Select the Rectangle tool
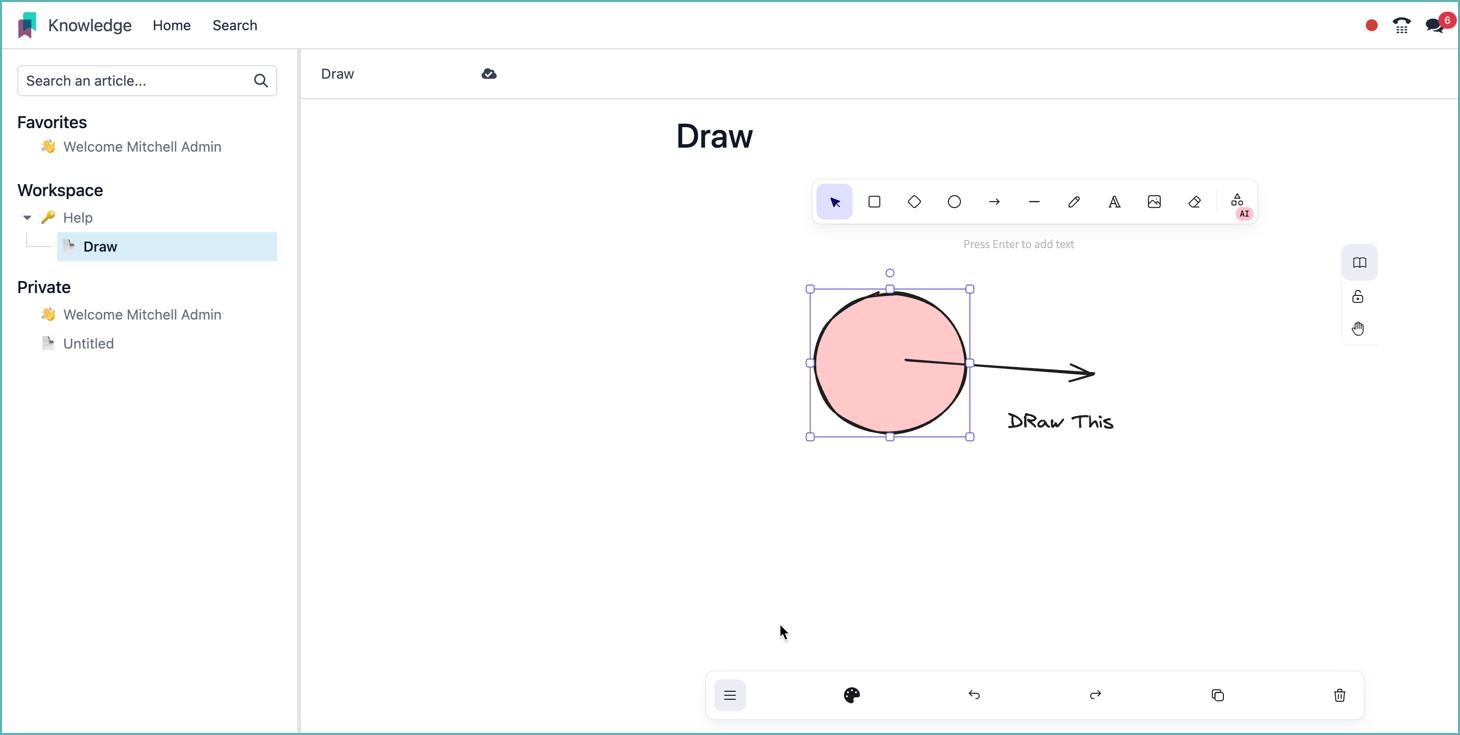This screenshot has width=1460, height=735. click(x=874, y=201)
